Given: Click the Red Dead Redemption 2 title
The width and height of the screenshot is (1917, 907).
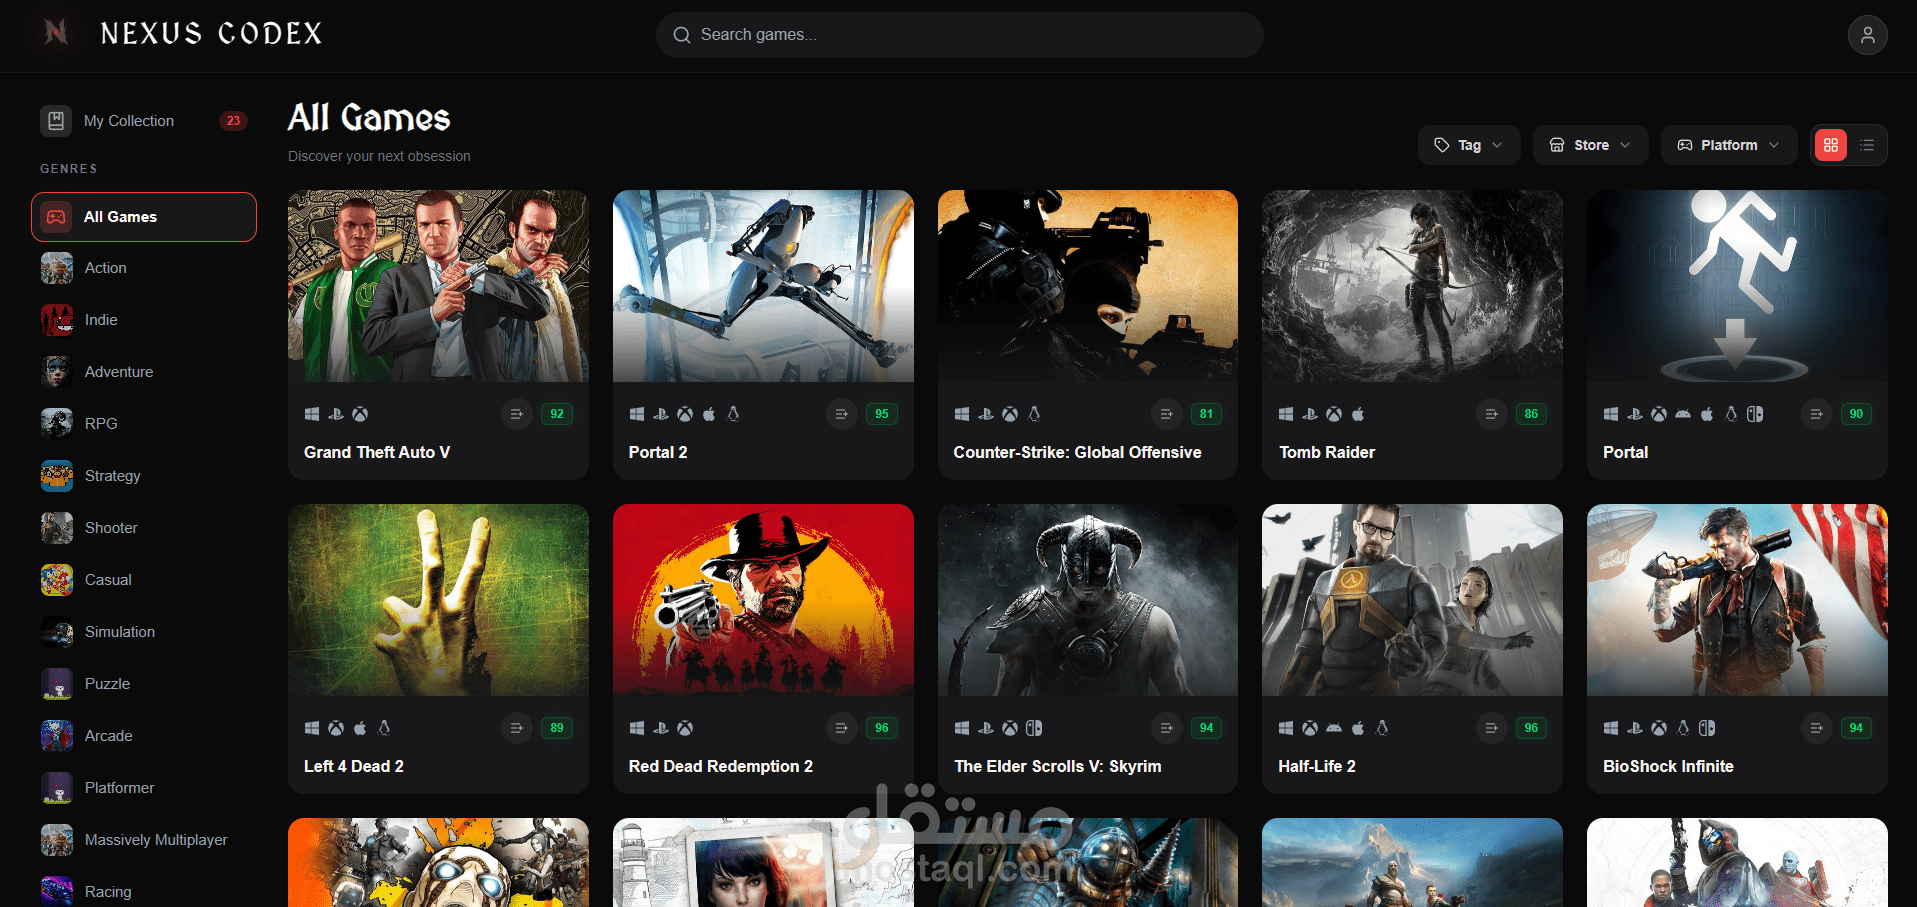Looking at the screenshot, I should click(x=721, y=766).
